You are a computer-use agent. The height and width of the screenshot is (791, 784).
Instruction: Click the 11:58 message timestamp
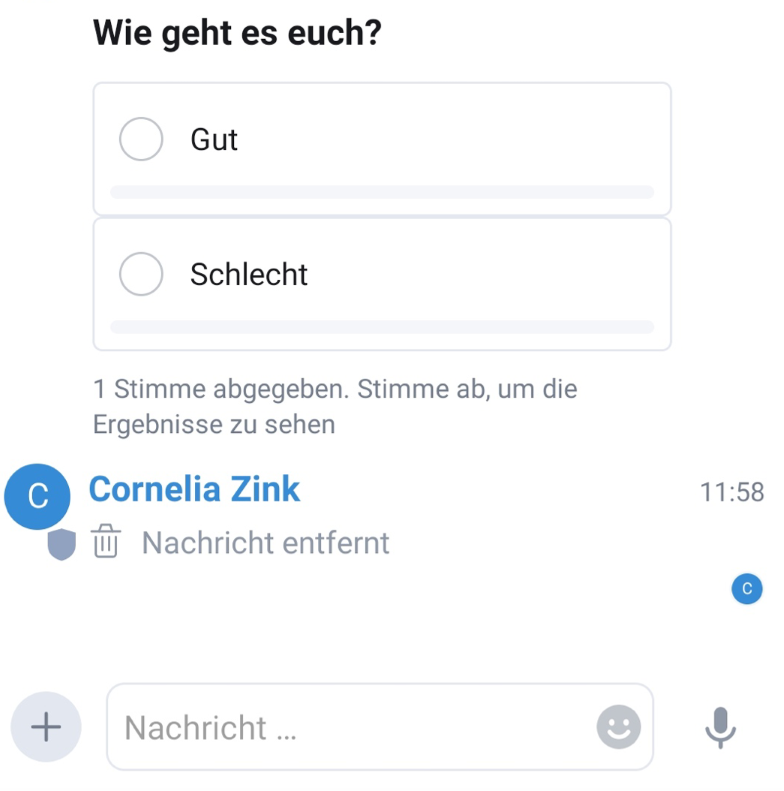pyautogui.click(x=731, y=492)
